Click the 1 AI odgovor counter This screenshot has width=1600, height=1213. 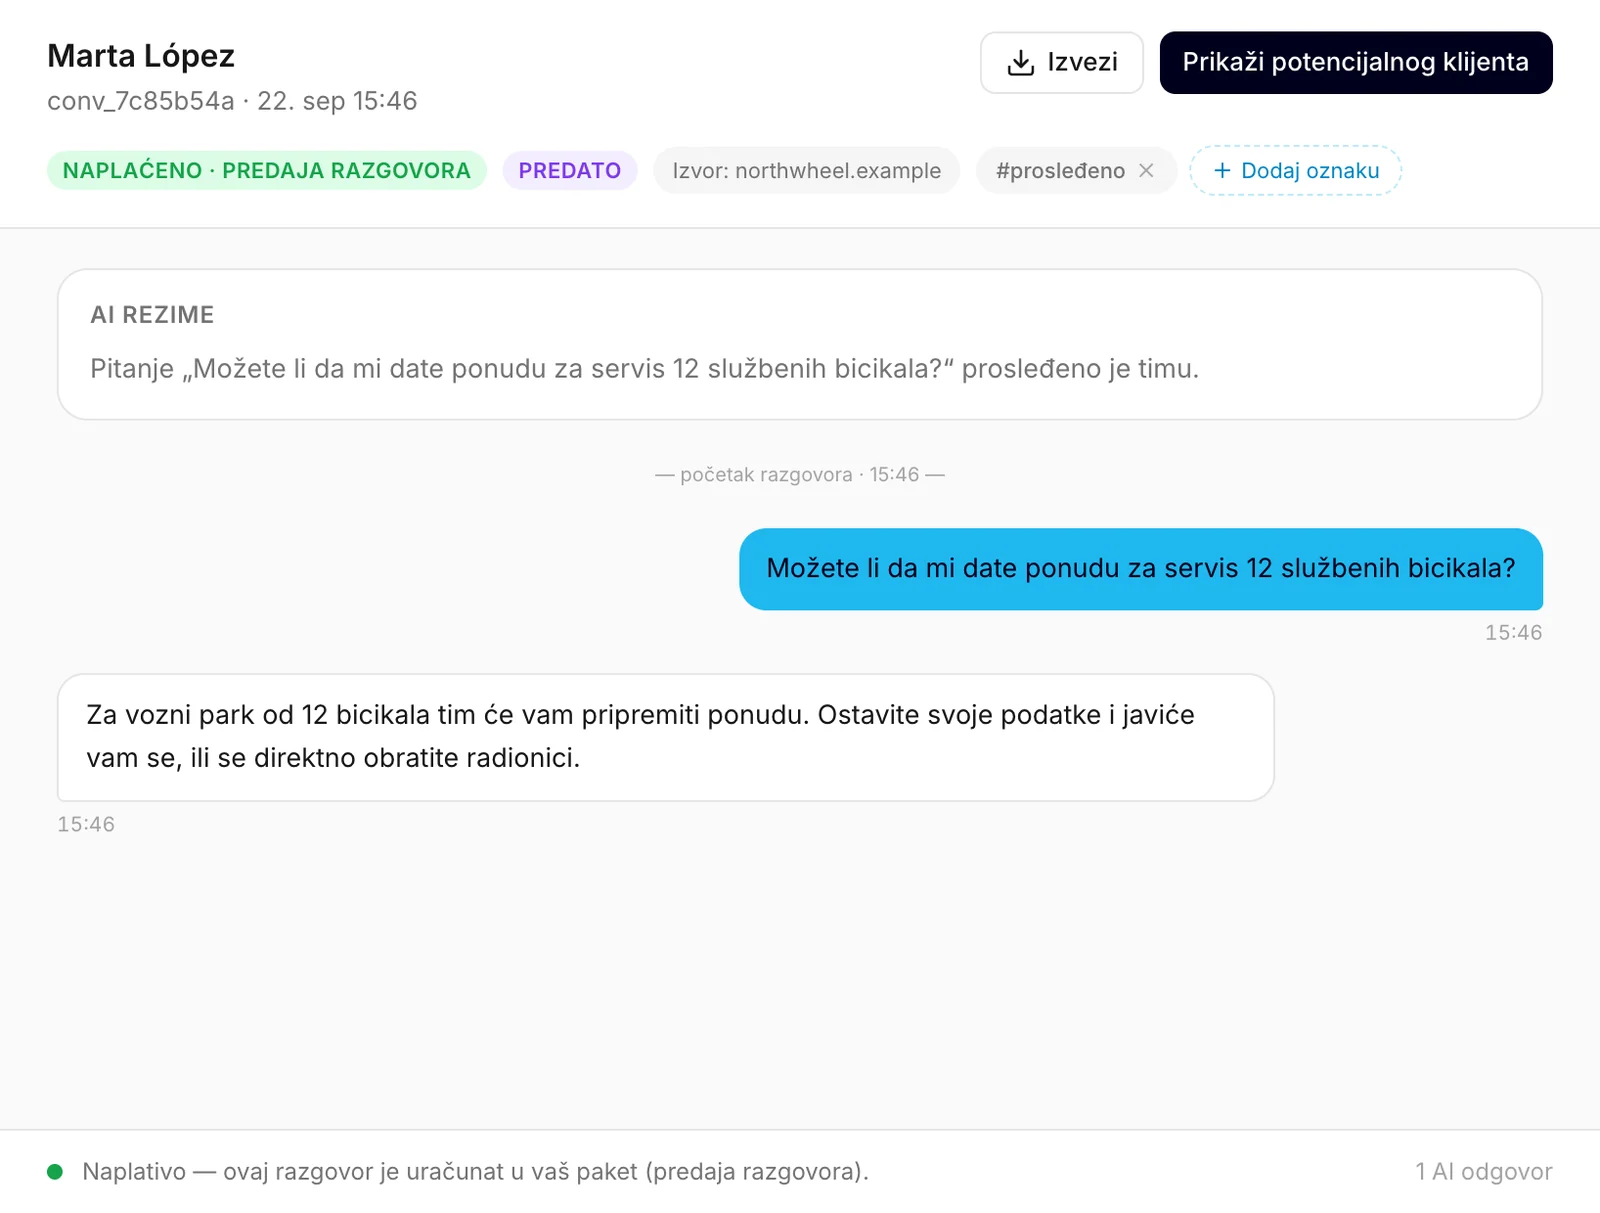click(1483, 1171)
